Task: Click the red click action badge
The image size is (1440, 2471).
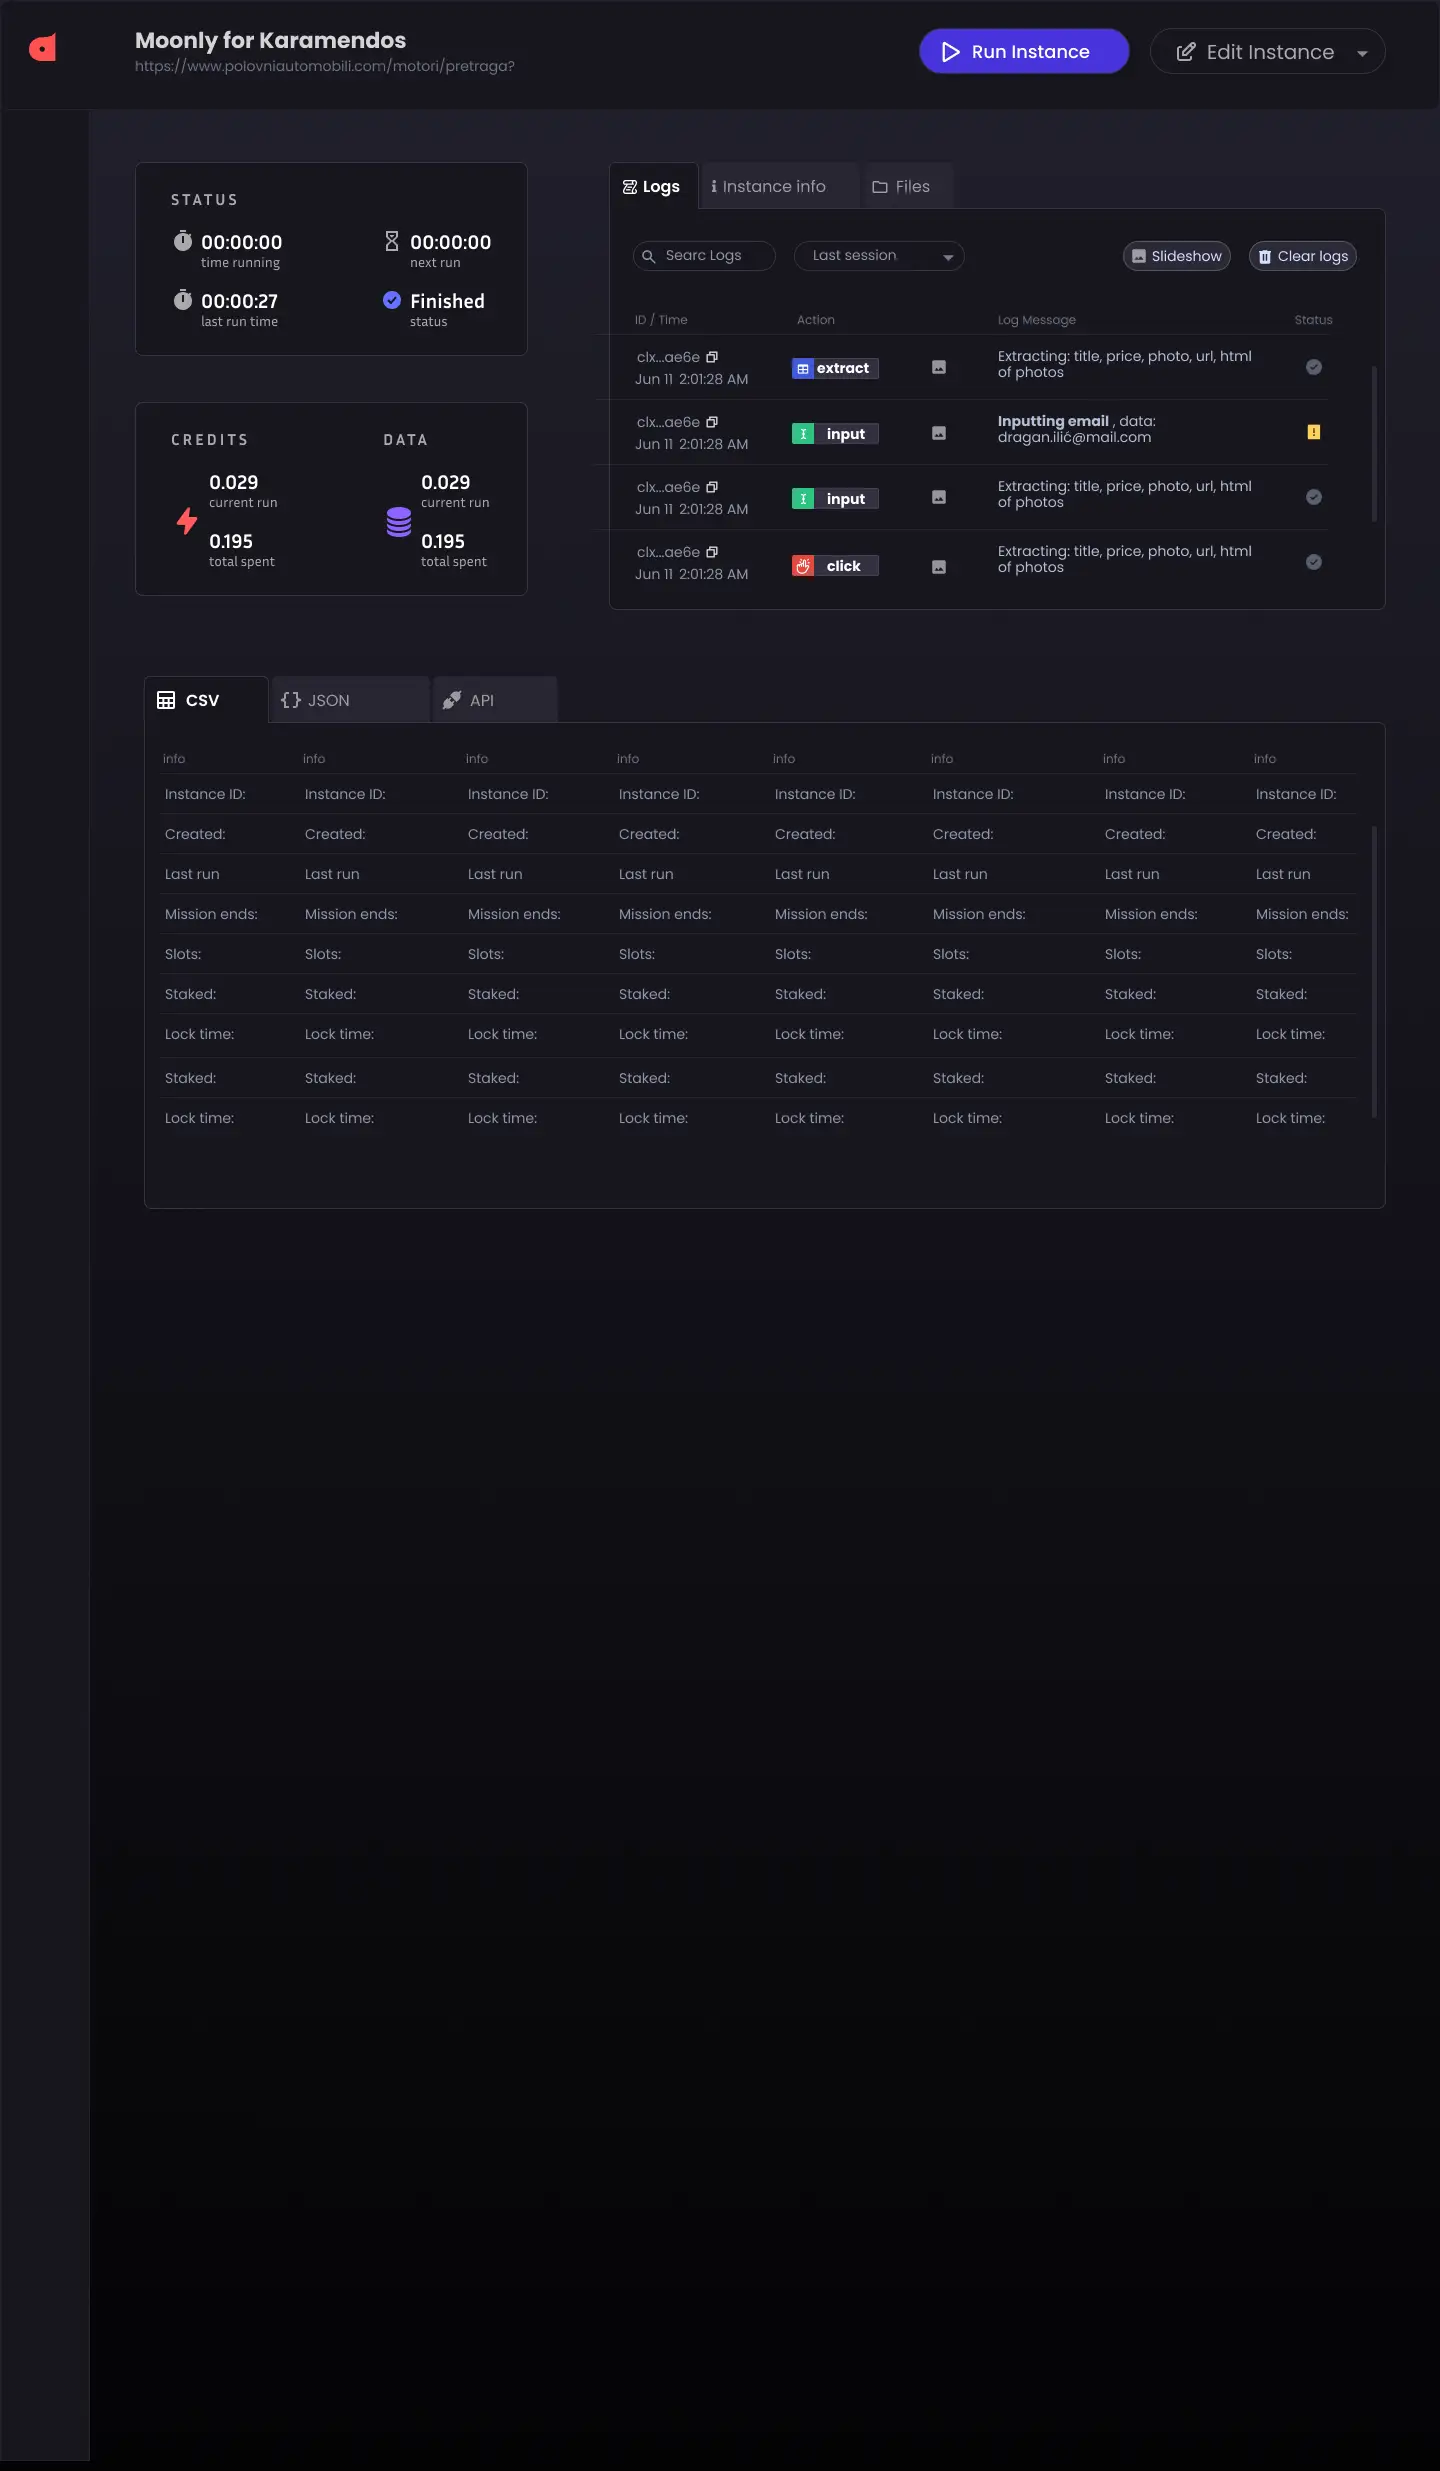Action: [835, 566]
